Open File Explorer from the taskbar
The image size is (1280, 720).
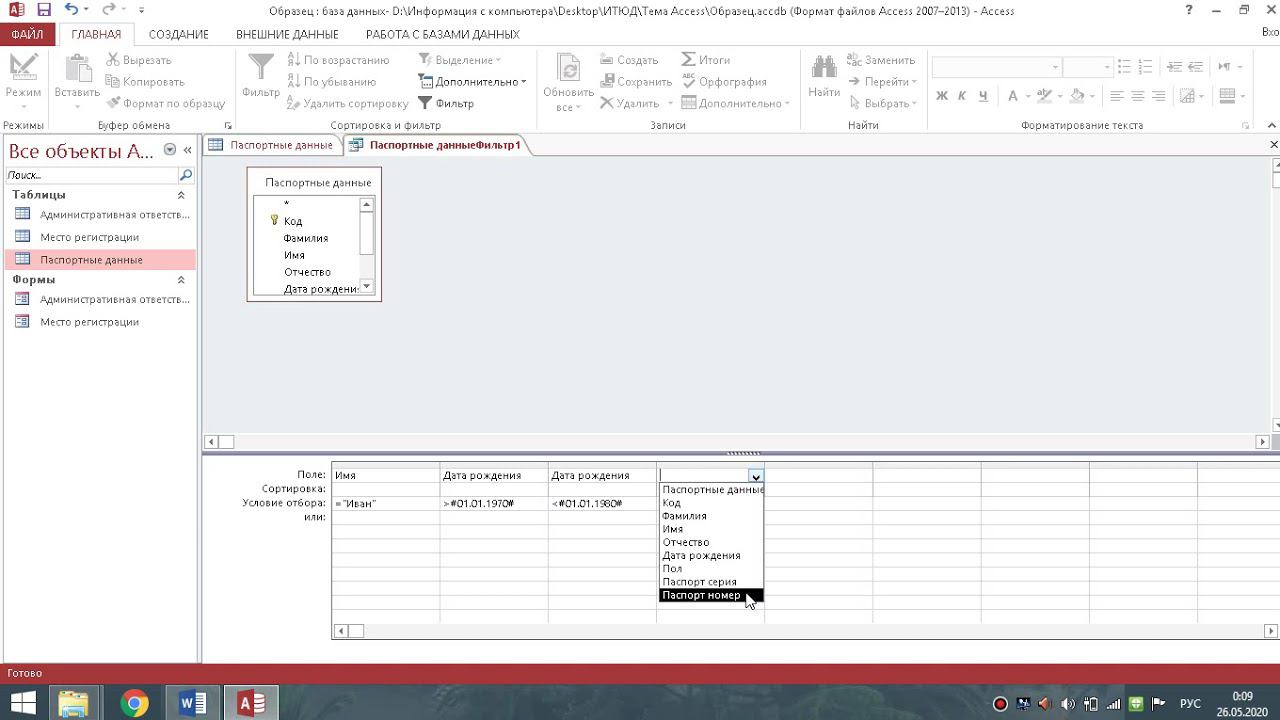[73, 703]
